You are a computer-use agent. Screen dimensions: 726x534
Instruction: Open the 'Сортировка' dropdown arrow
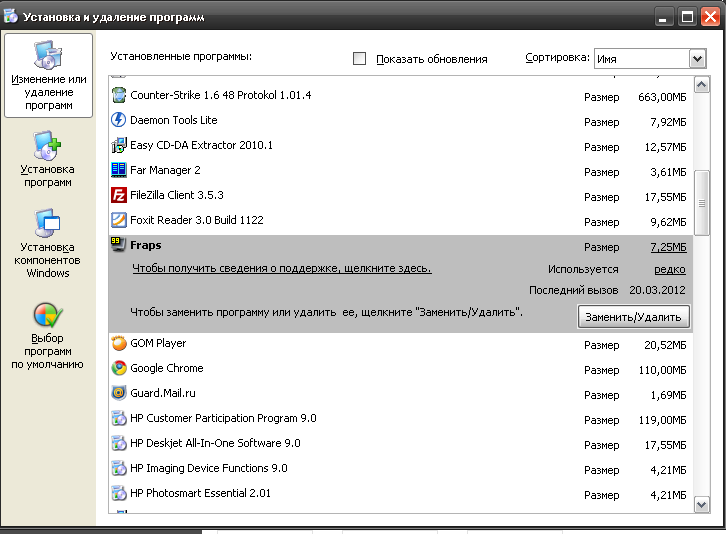click(x=697, y=59)
